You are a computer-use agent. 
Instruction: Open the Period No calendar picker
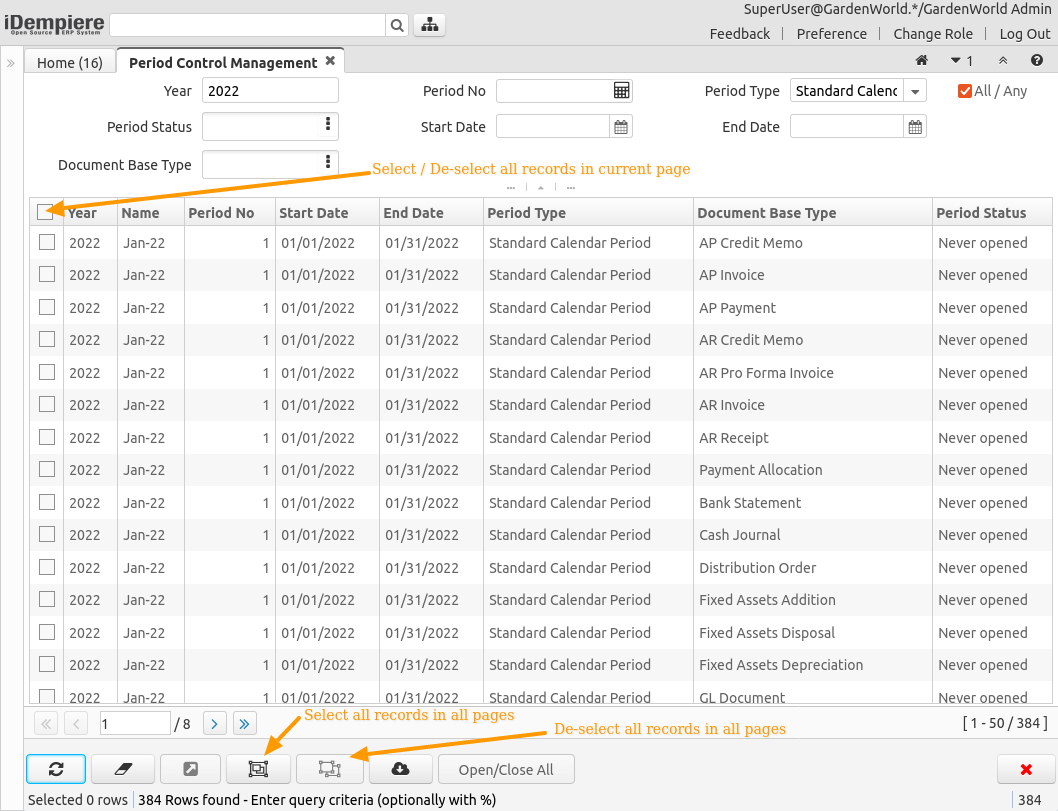point(621,90)
